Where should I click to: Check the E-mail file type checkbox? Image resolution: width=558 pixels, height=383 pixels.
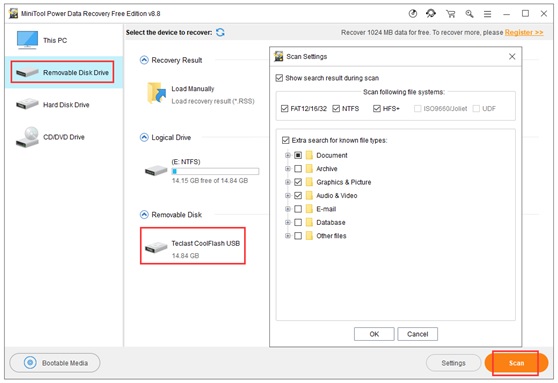298,209
